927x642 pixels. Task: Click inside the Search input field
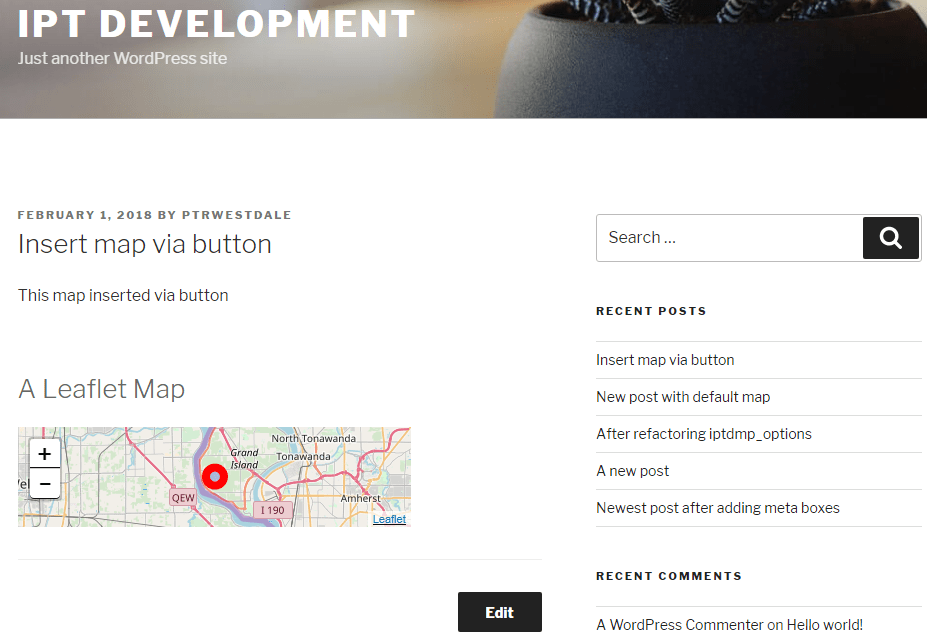point(730,237)
